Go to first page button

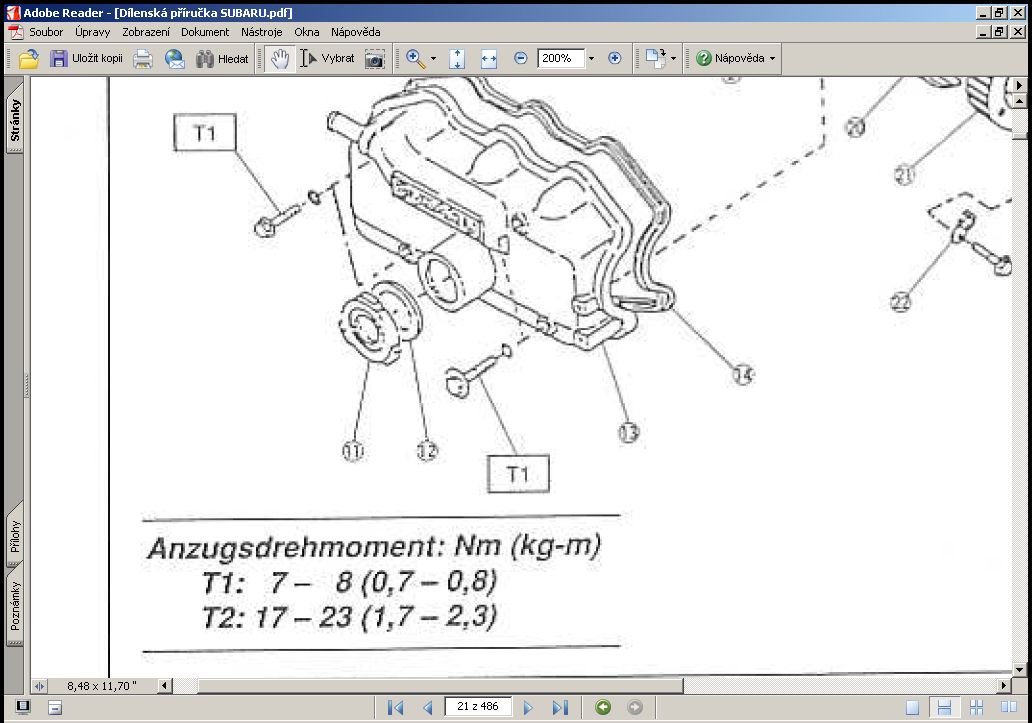point(396,707)
